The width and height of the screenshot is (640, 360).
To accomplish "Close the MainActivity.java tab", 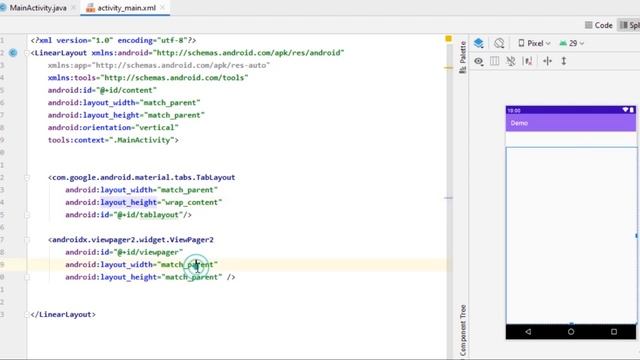I will click(73, 8).
